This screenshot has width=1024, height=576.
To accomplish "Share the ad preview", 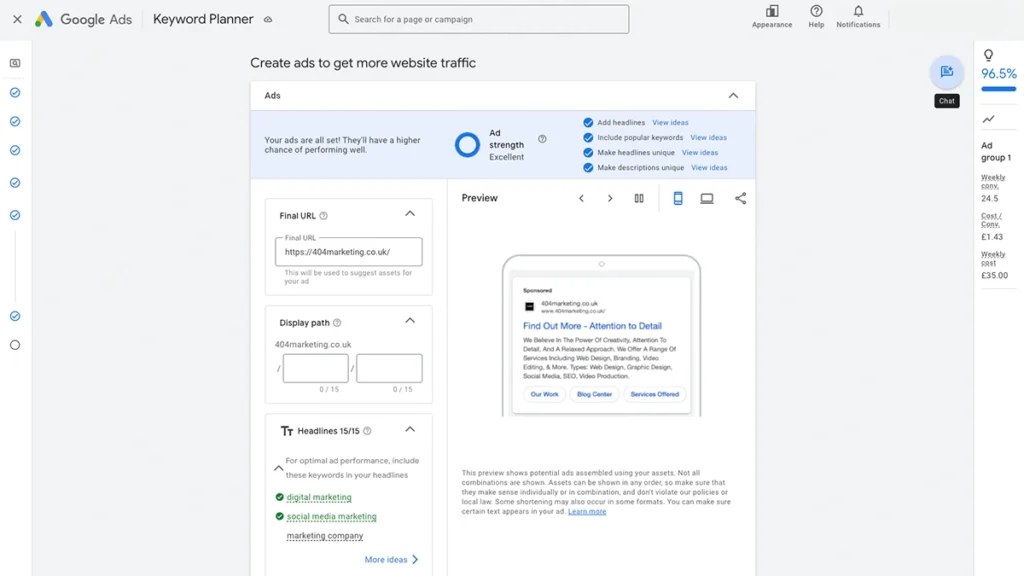I will point(740,199).
